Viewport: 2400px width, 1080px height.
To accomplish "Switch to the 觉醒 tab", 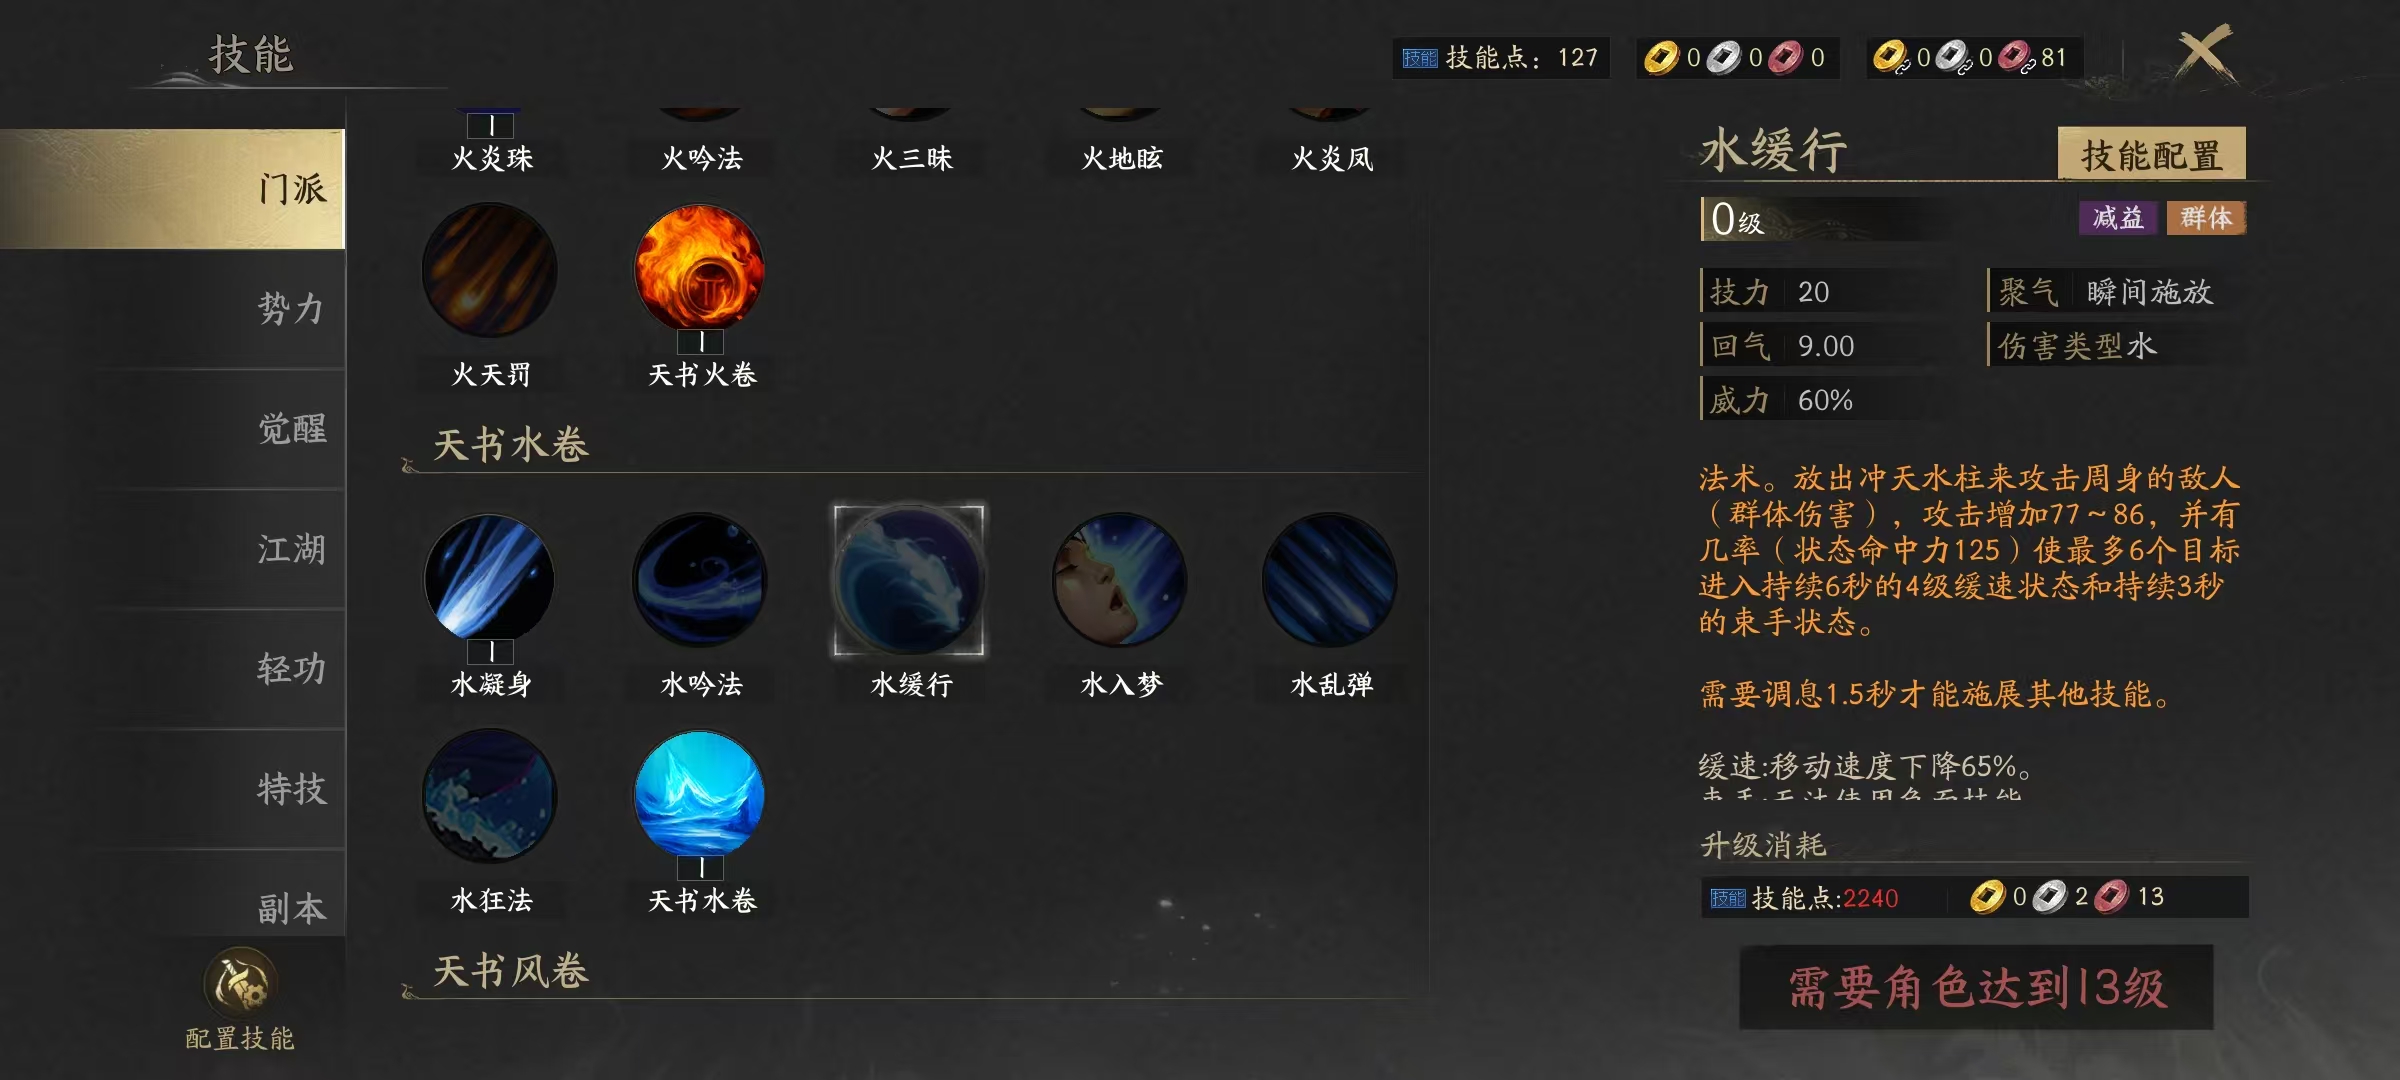I will tap(292, 428).
